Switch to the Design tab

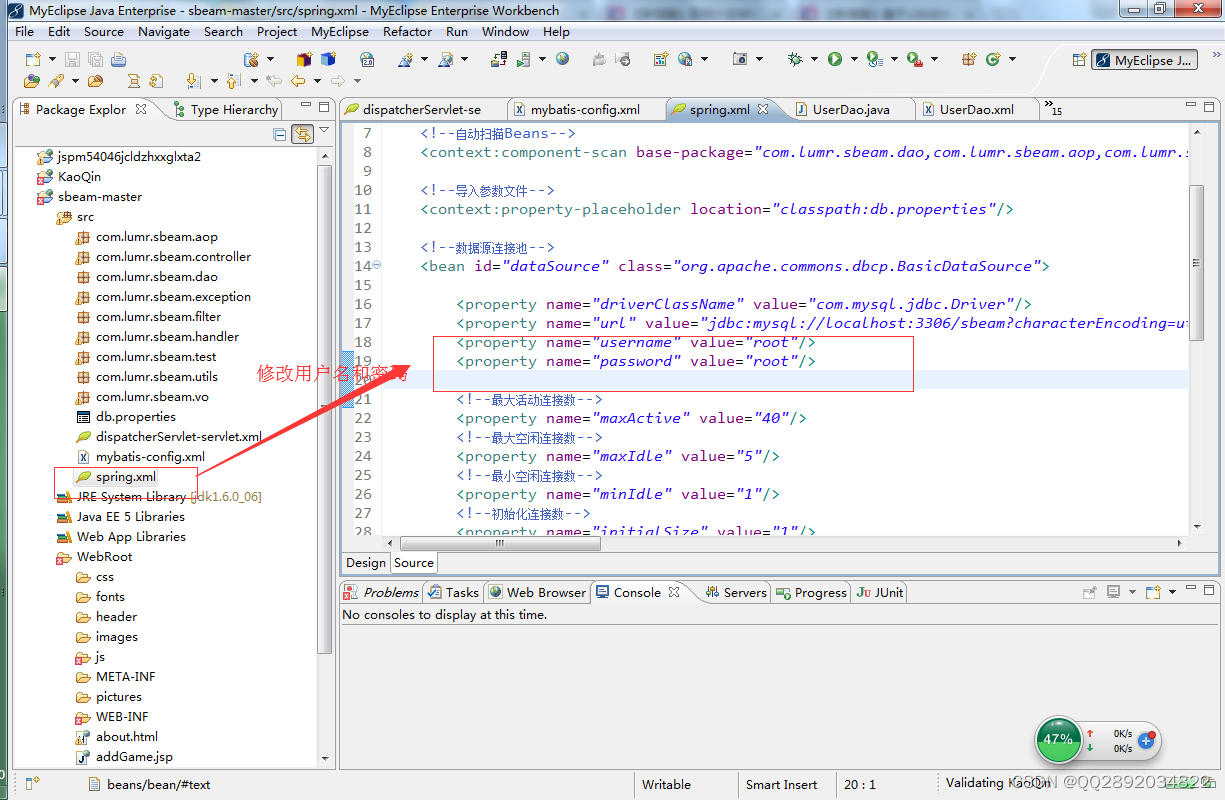[x=366, y=563]
